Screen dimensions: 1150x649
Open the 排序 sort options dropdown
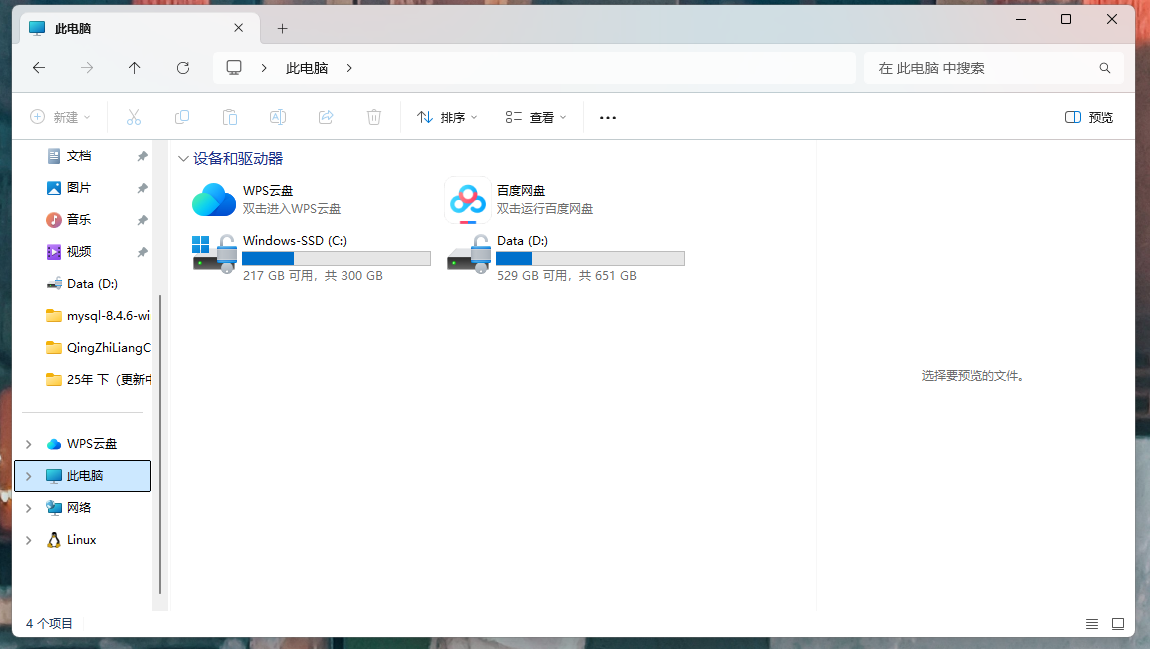point(446,117)
